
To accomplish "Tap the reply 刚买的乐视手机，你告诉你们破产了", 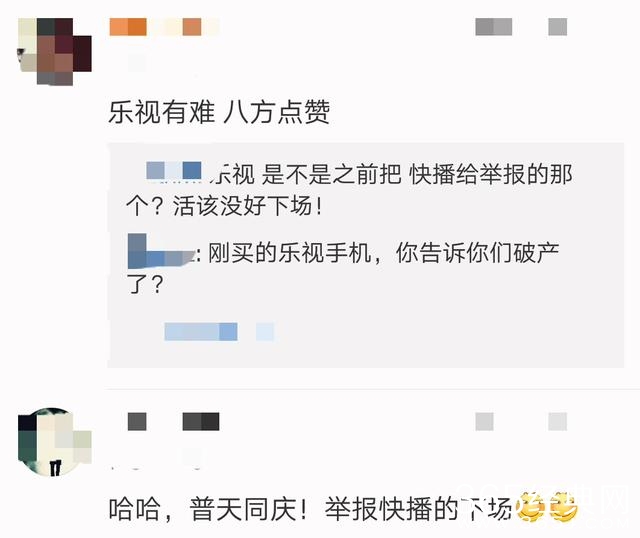I will [344, 267].
